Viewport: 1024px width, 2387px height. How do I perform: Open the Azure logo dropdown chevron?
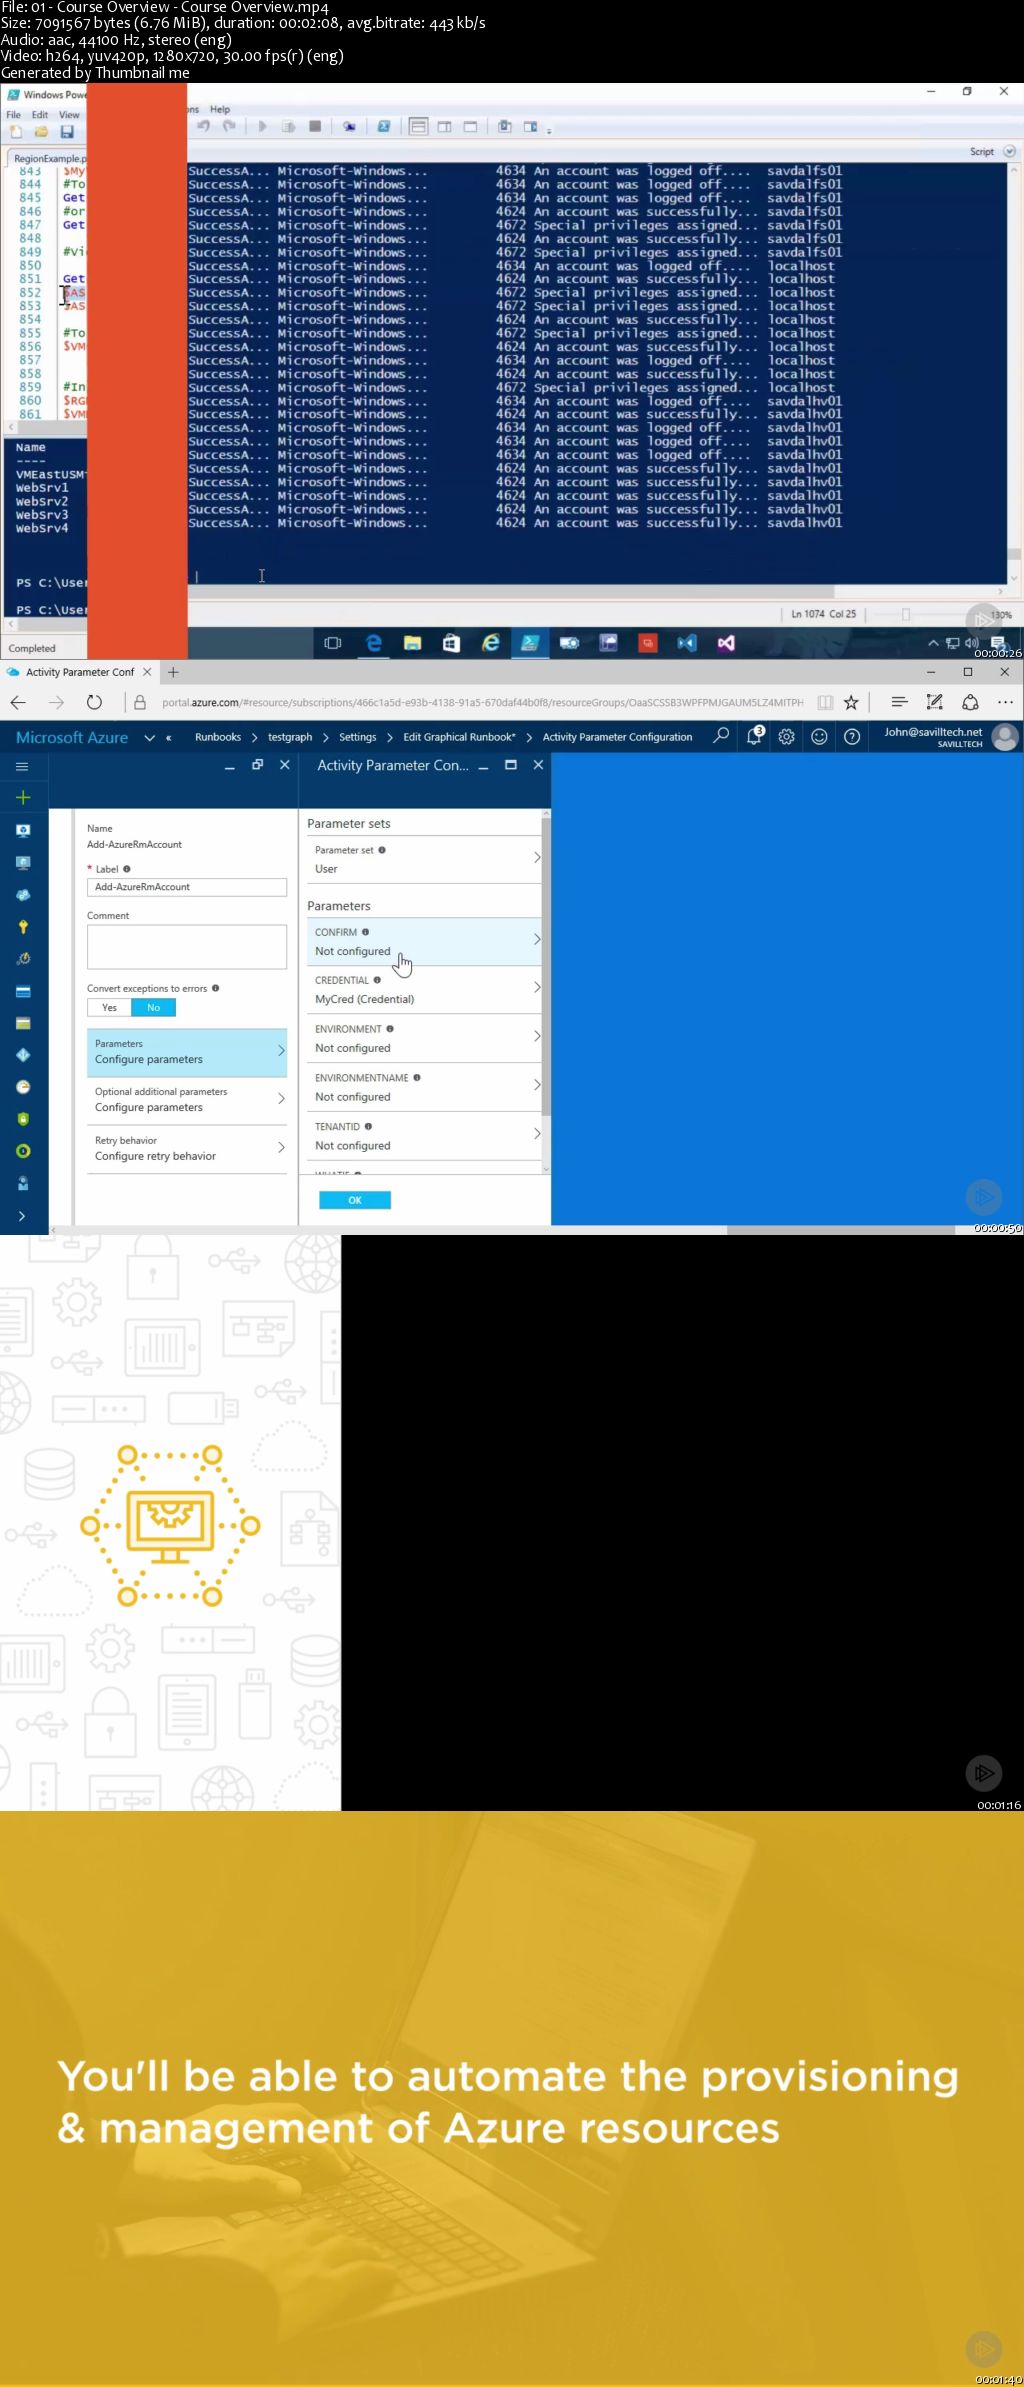(149, 737)
